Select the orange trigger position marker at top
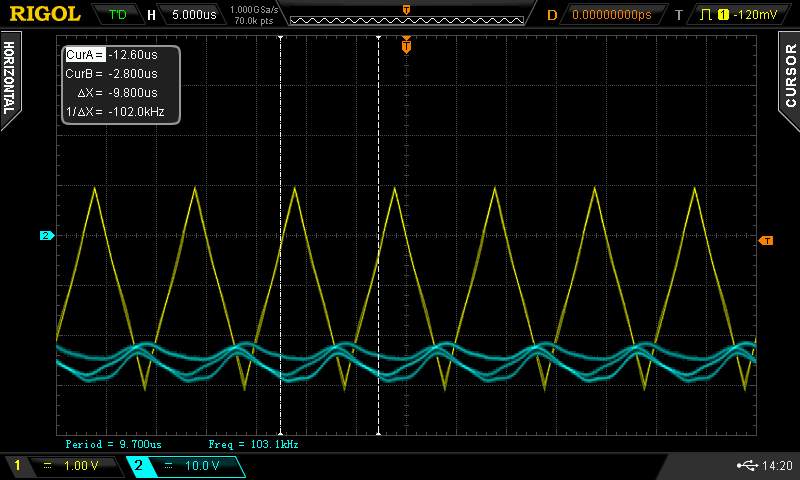The width and height of the screenshot is (800, 480). tap(406, 45)
